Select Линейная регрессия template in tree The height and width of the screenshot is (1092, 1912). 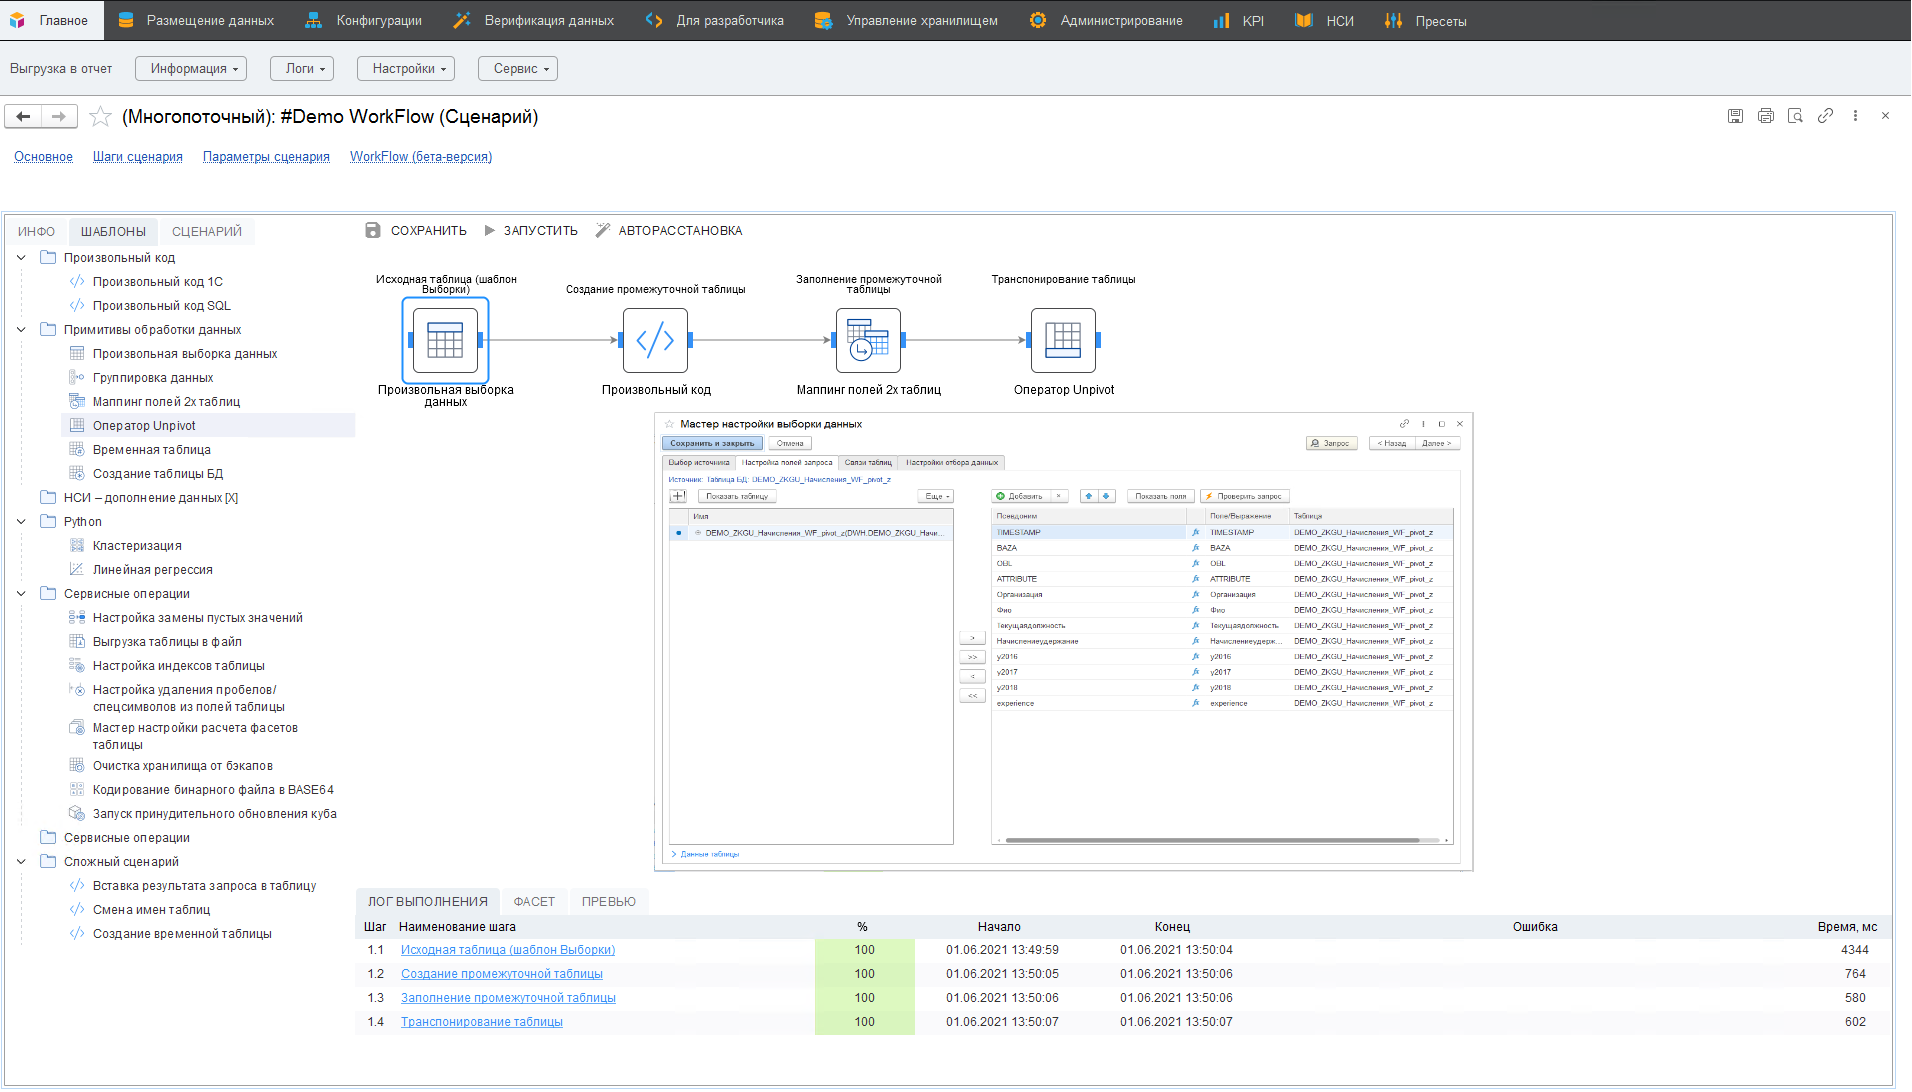pyautogui.click(x=152, y=570)
